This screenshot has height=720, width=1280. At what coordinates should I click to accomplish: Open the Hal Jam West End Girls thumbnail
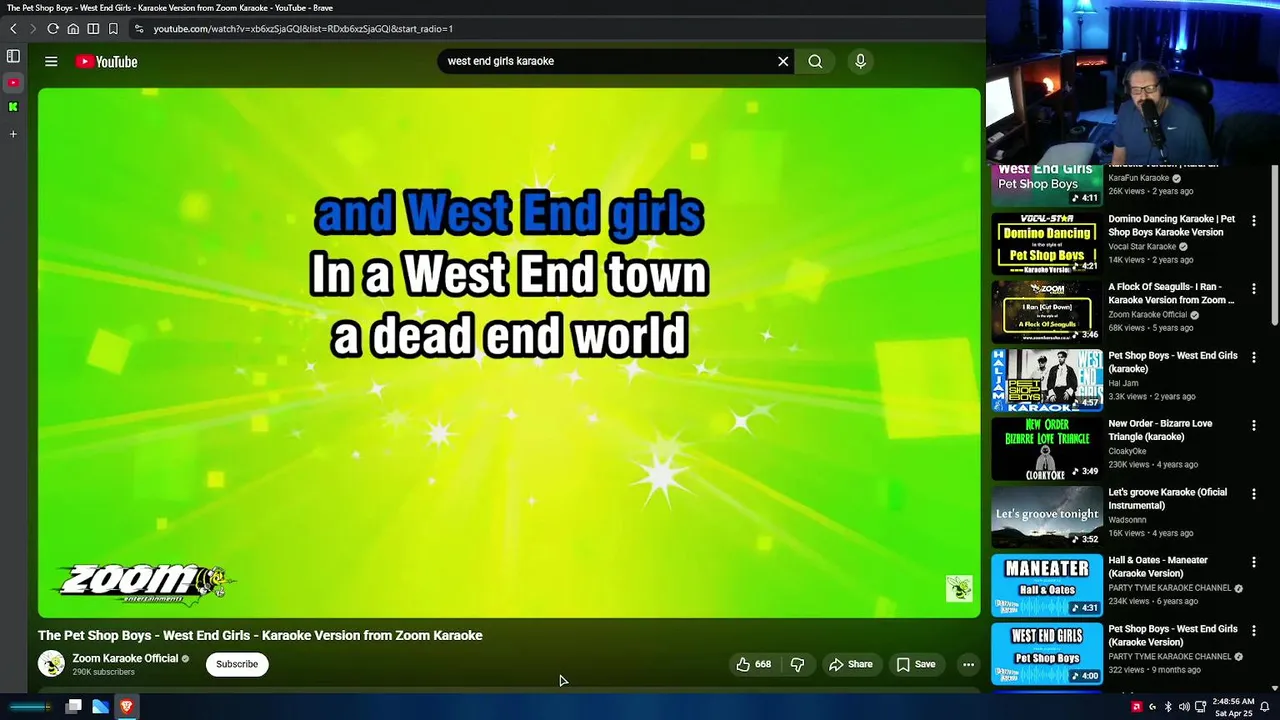(1047, 380)
